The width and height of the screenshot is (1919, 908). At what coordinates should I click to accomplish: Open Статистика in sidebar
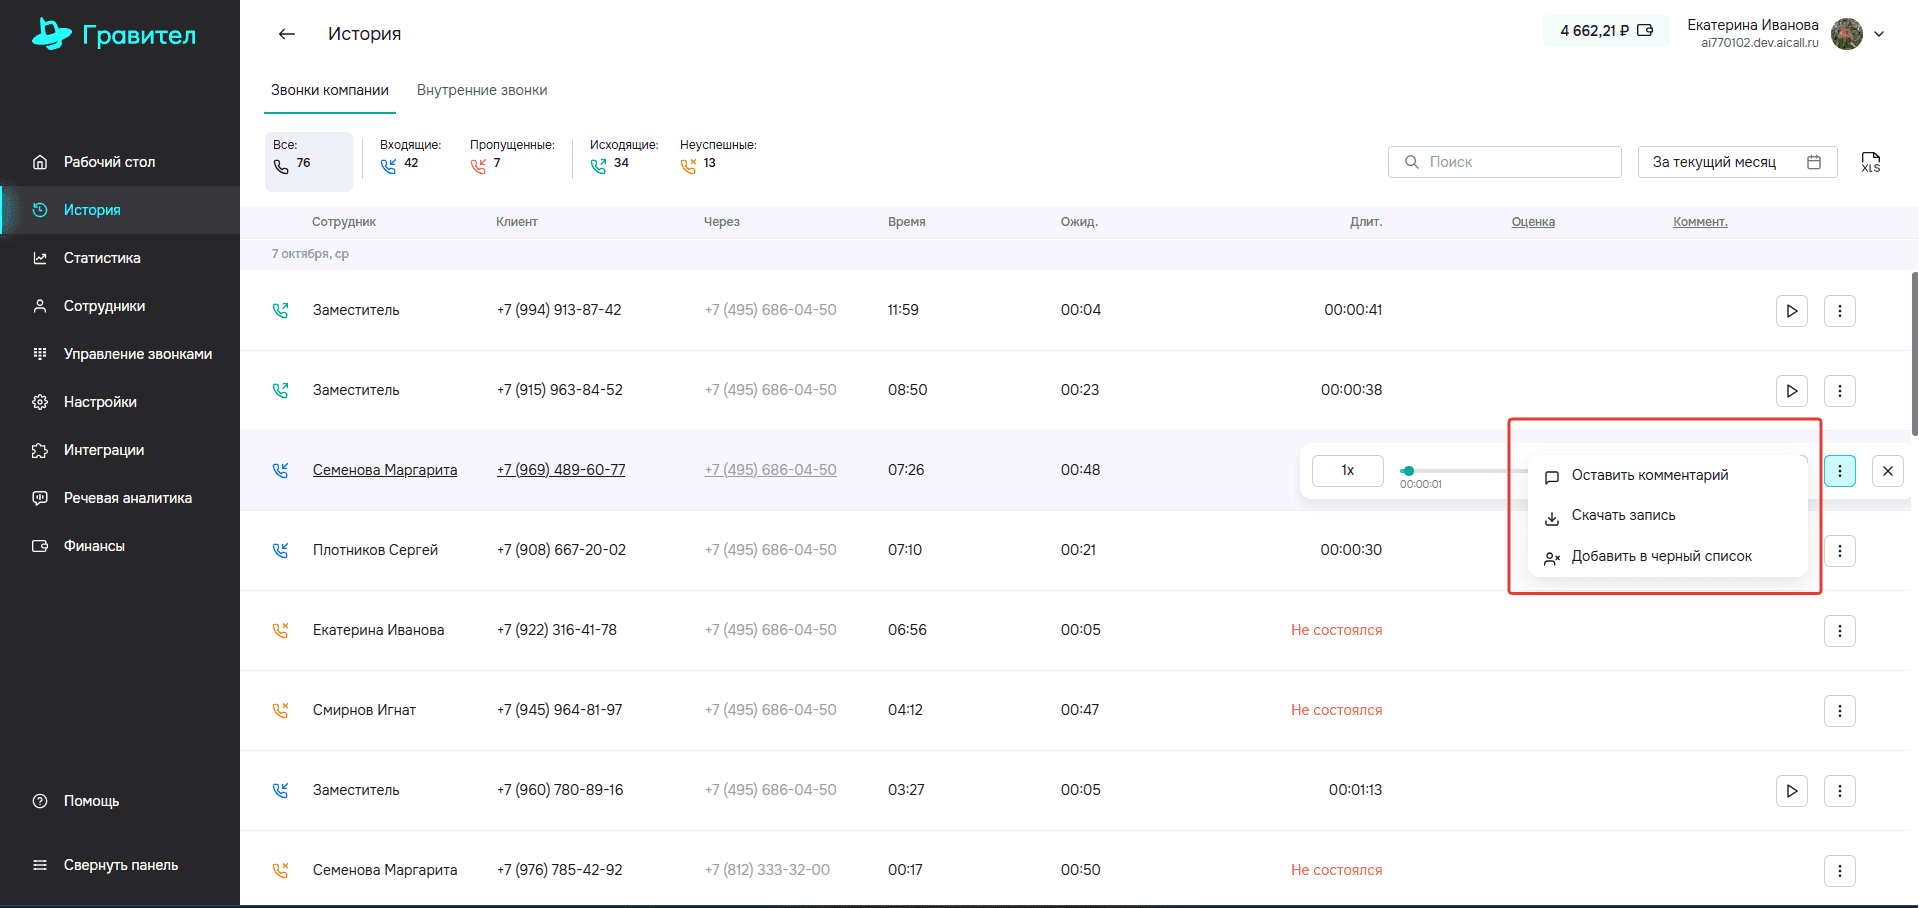[x=120, y=258]
